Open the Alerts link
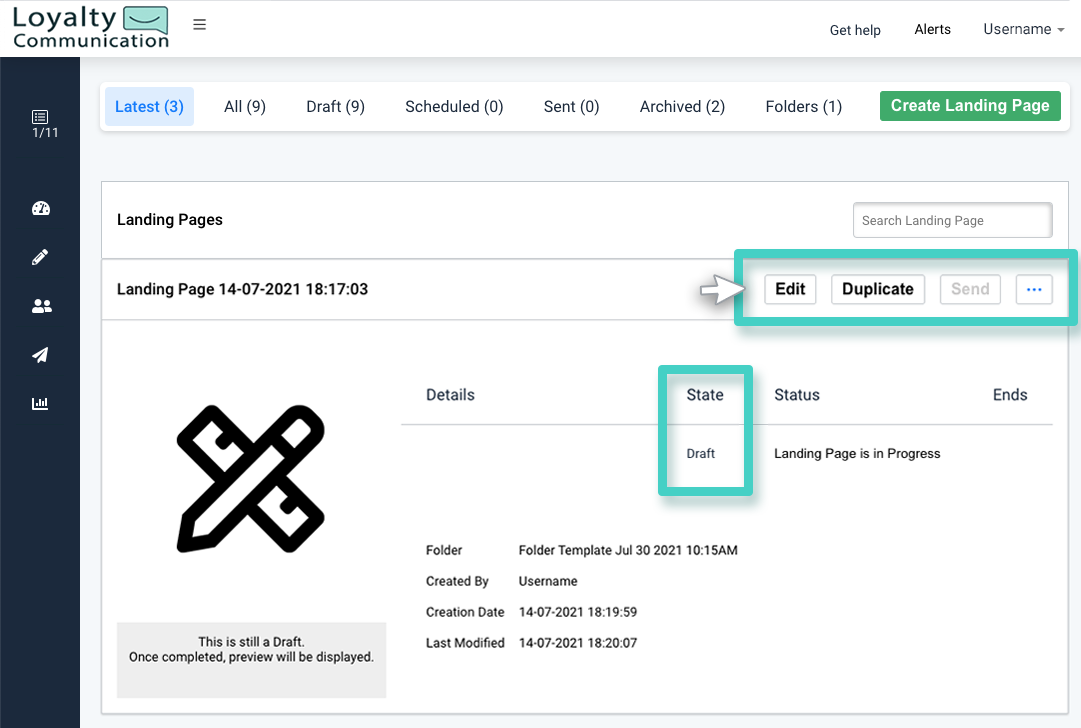 [932, 29]
